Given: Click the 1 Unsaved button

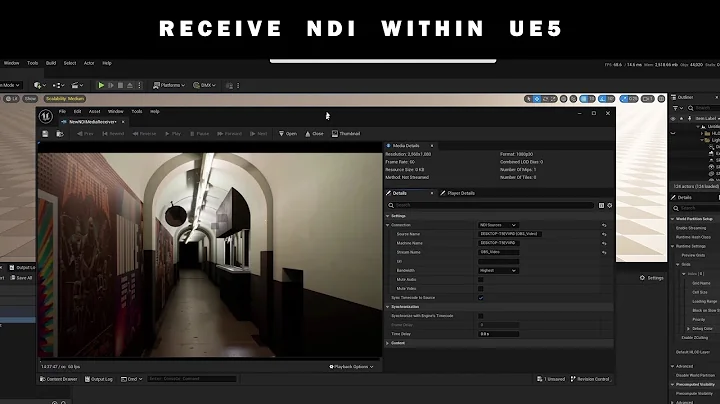Looking at the screenshot, I should click(551, 379).
